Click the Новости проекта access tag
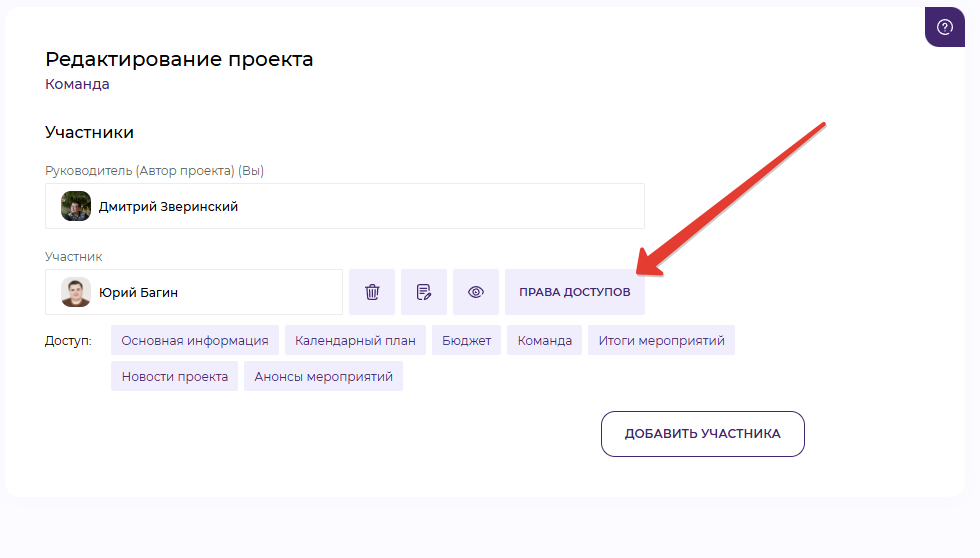 [174, 376]
